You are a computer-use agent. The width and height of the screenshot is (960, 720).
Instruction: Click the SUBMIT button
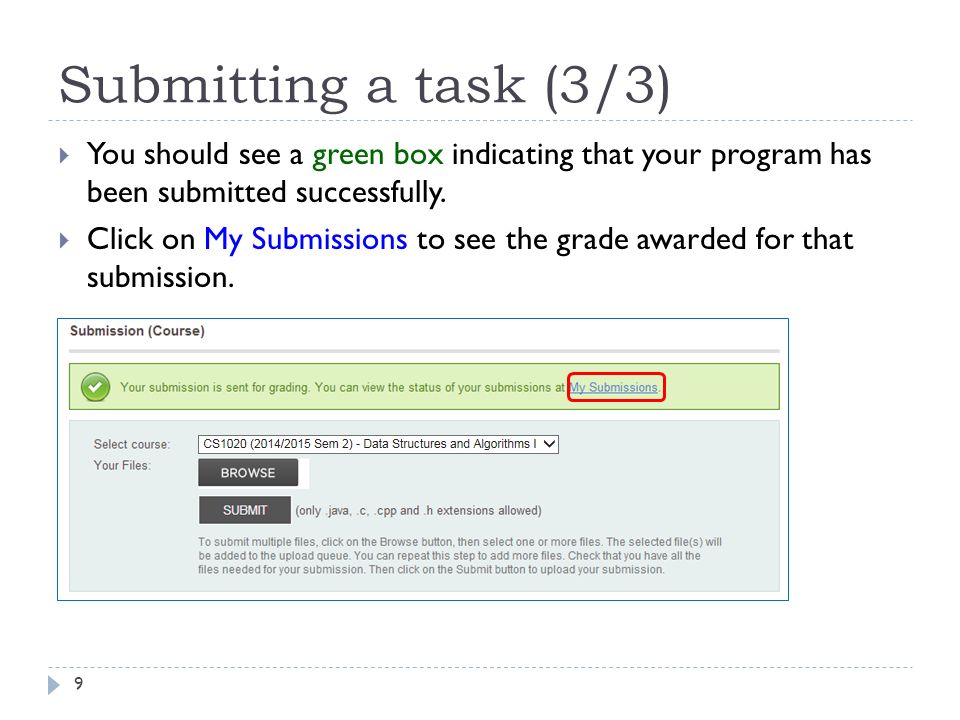point(245,510)
